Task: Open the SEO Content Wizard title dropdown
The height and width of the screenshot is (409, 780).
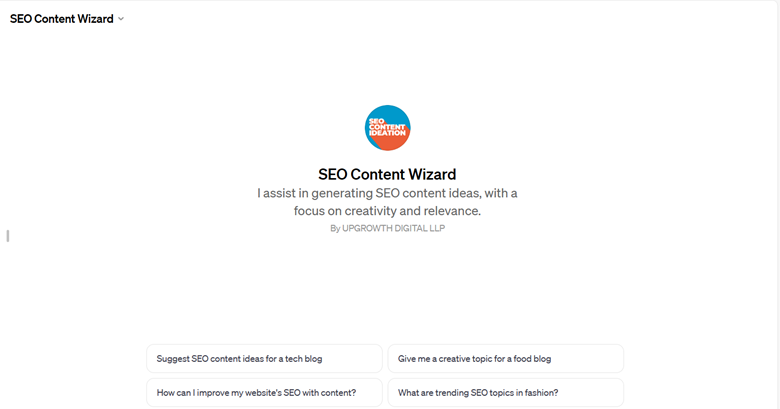Action: click(67, 19)
